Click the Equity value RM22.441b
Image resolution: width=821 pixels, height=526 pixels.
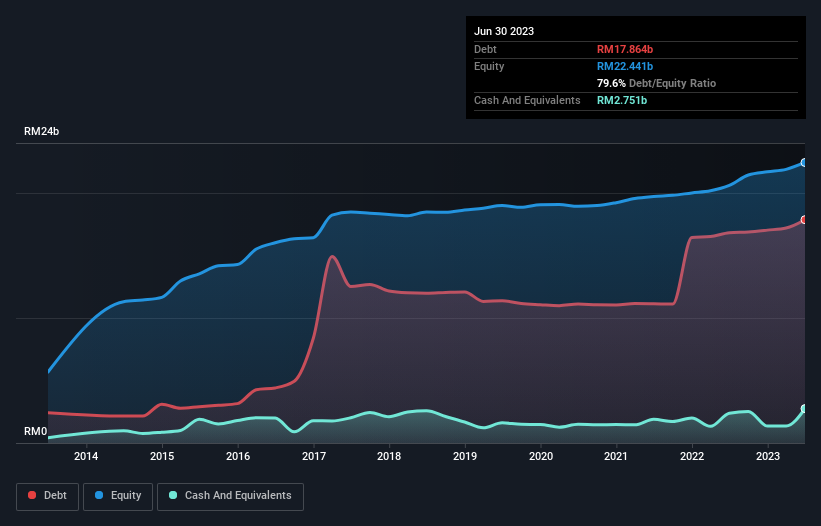[x=625, y=66]
